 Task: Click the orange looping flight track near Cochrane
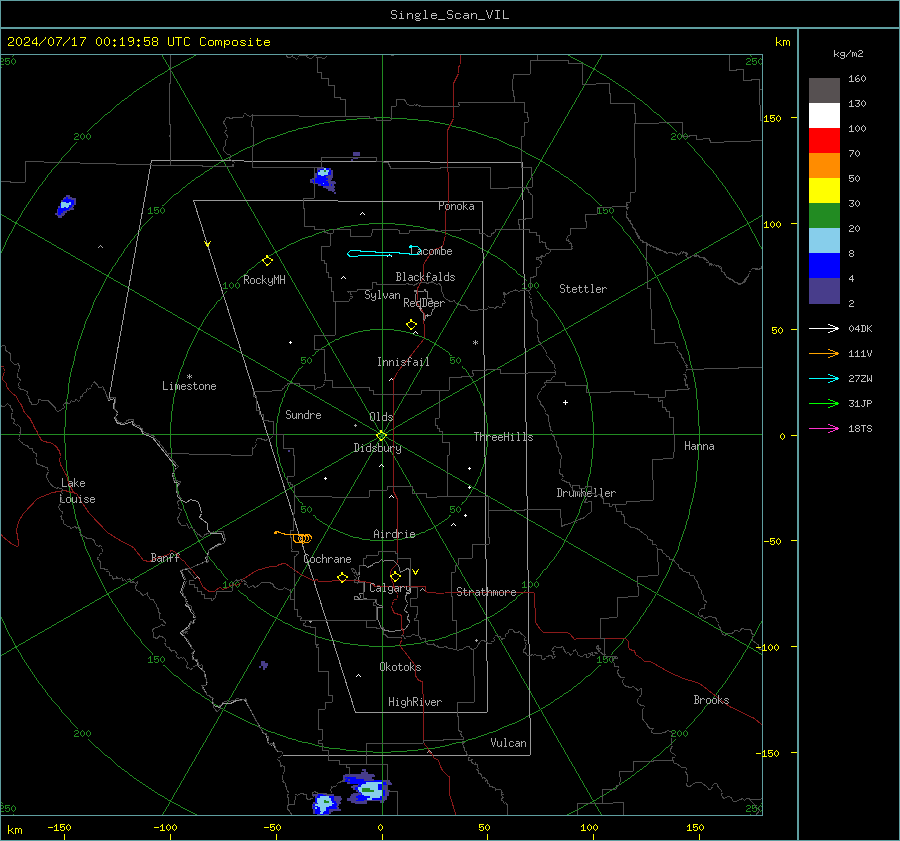click(294, 537)
